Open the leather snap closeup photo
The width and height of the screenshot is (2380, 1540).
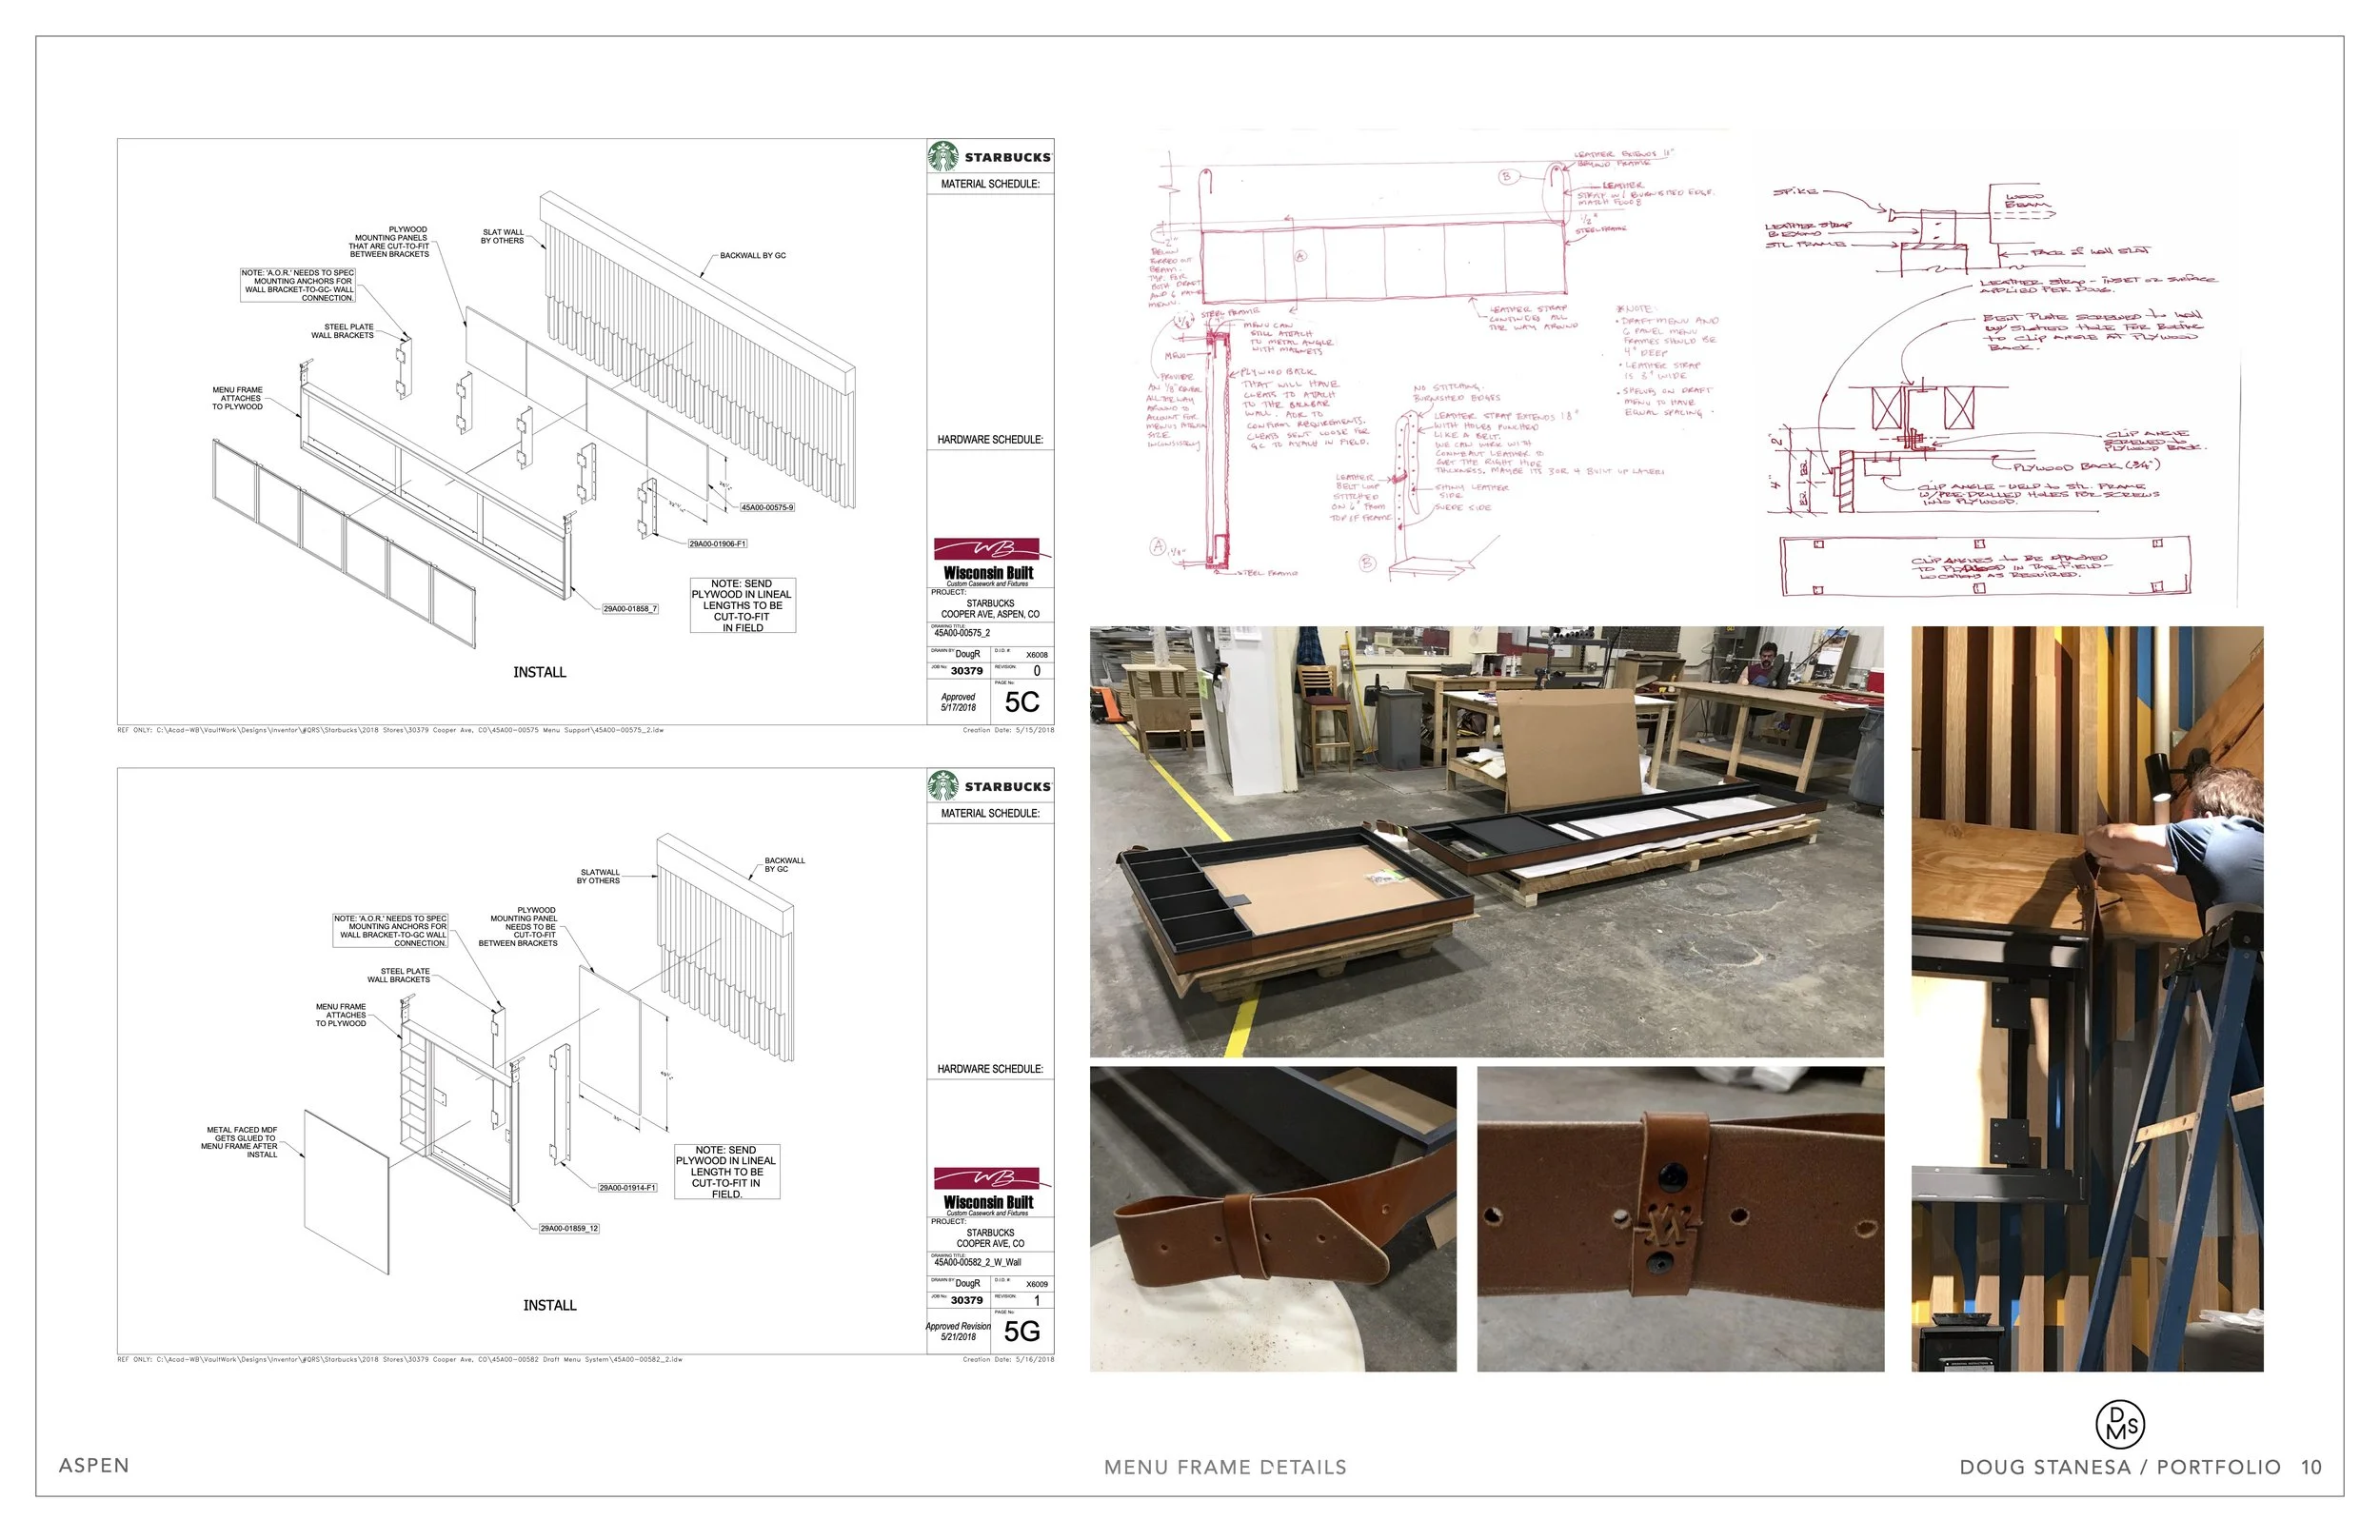[1680, 1218]
